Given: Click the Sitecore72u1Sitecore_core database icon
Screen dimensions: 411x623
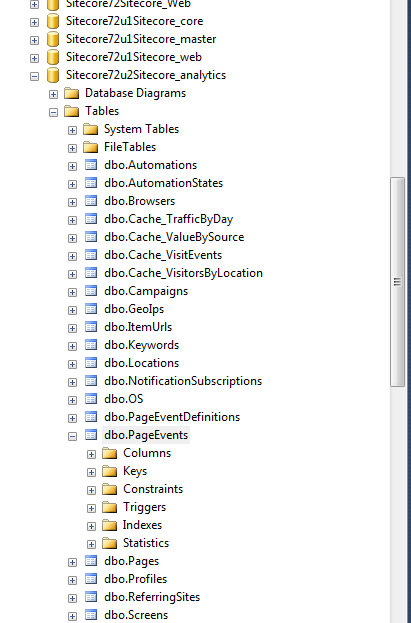Looking at the screenshot, I should (x=53, y=21).
